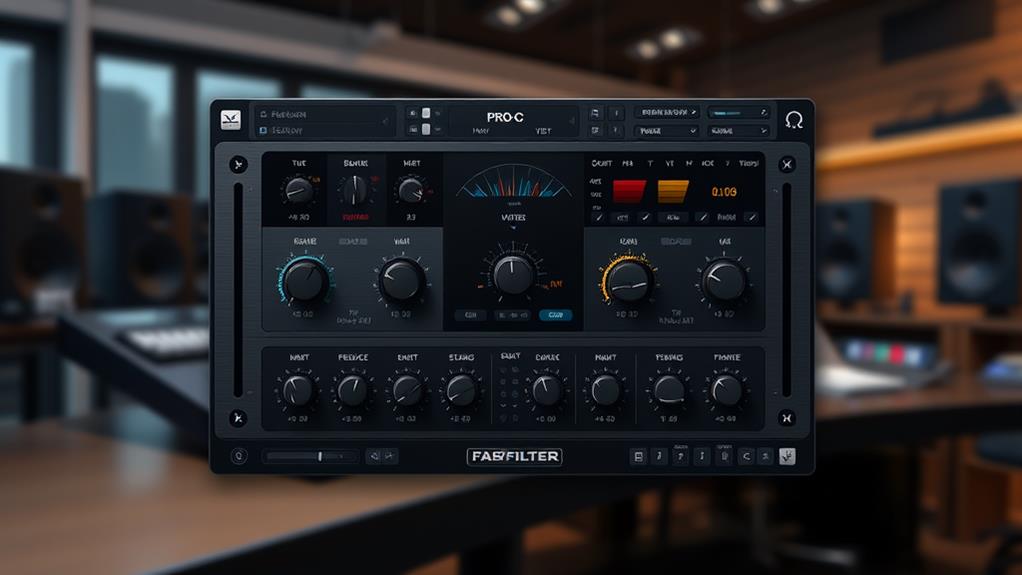Click the orange color swatch
Image resolution: width=1022 pixels, height=575 pixels.
[673, 191]
